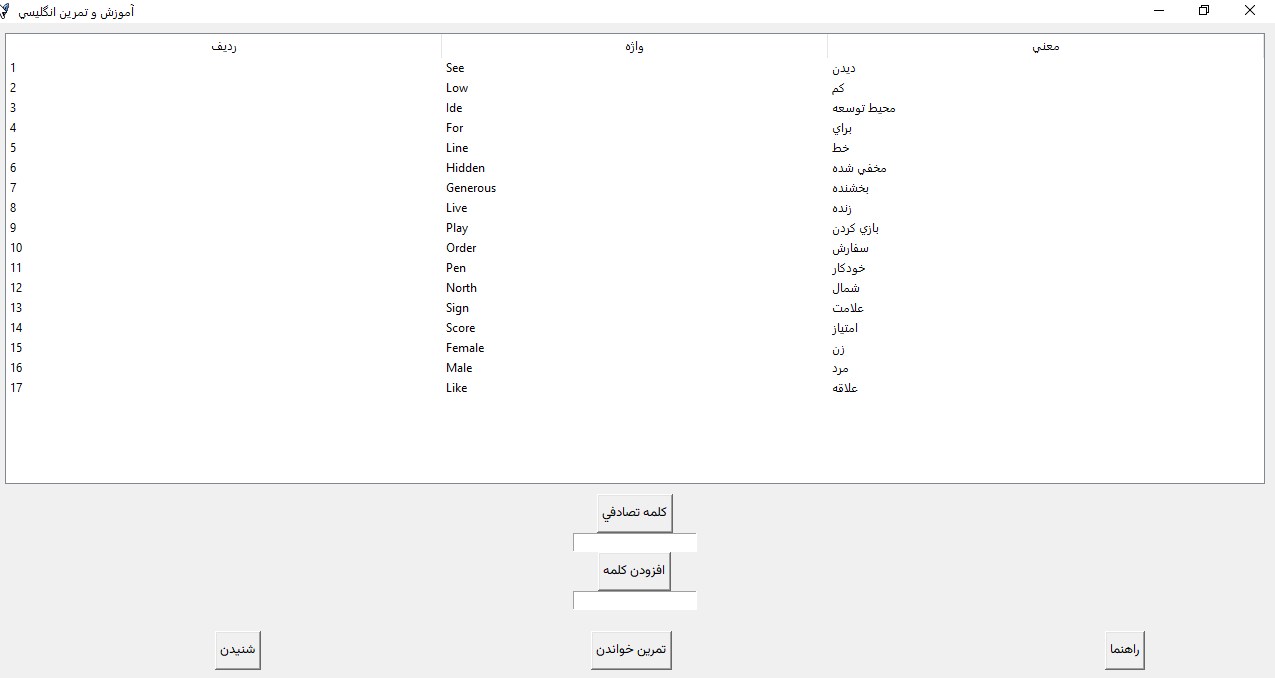Select the word Sign
This screenshot has height=678, width=1275.
tap(457, 308)
